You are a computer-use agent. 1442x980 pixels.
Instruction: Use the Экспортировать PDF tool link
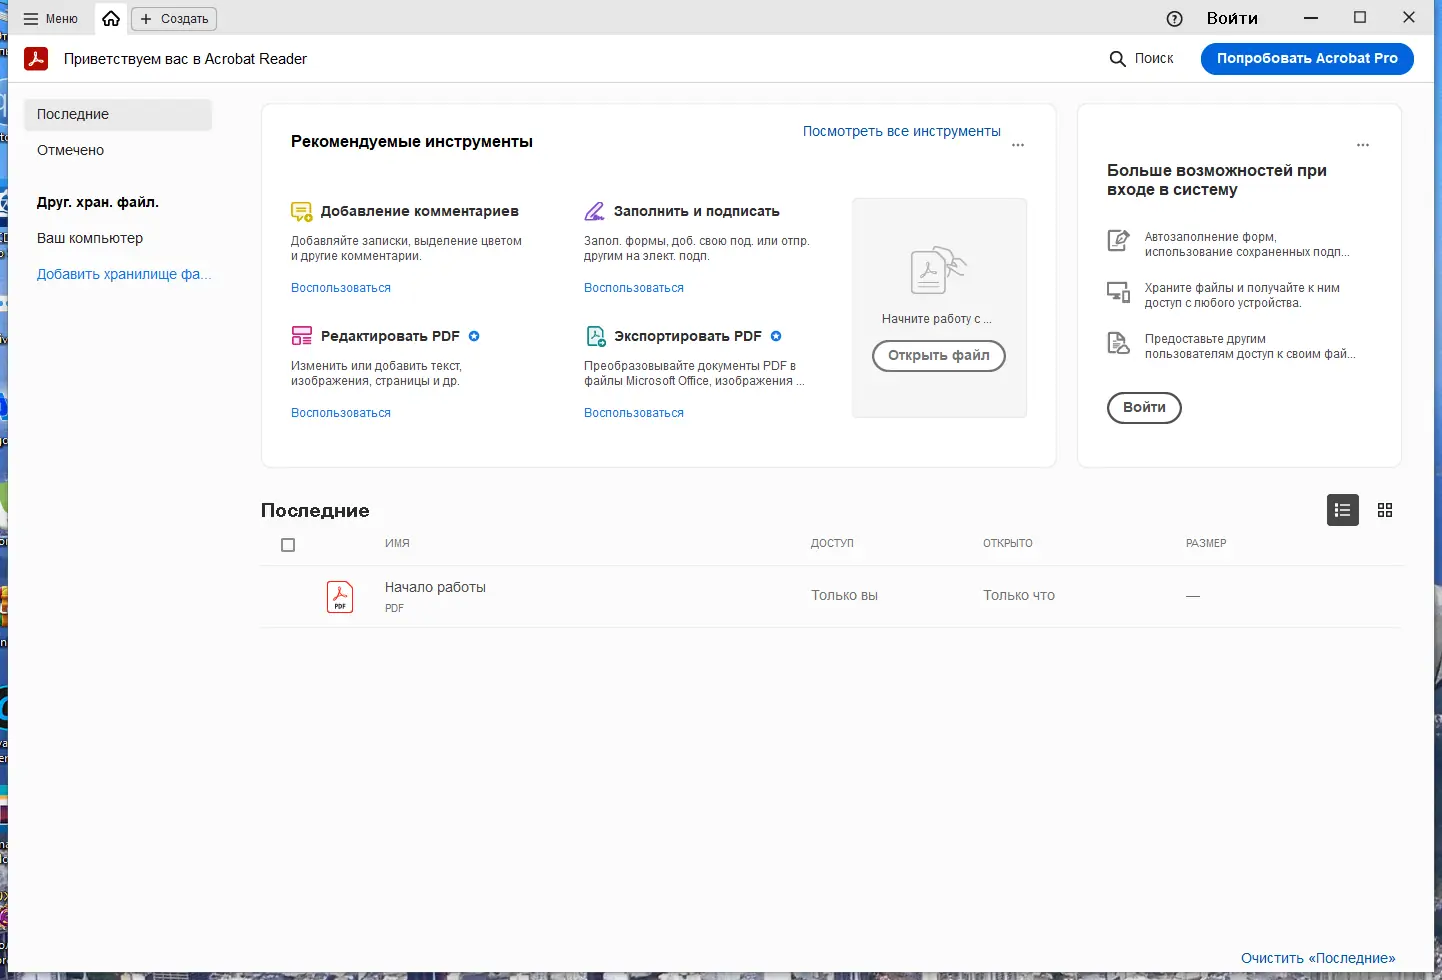click(634, 413)
